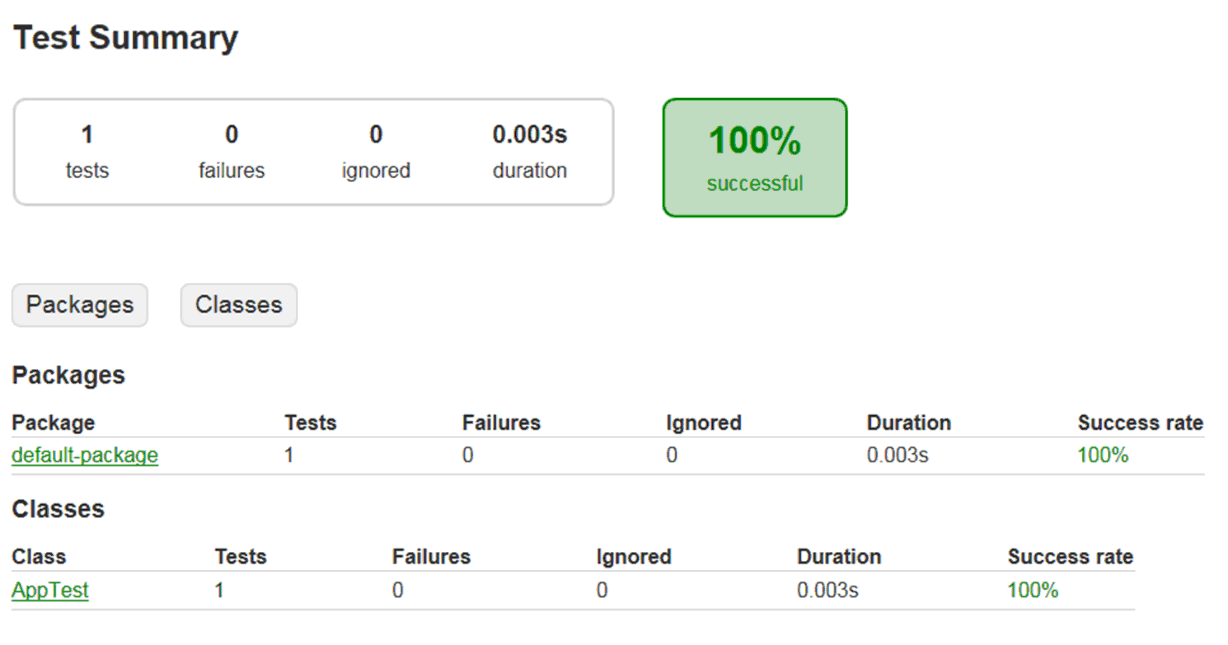Click Success rate header in Classes table
This screenshot has width=1228, height=645.
pos(1070,557)
